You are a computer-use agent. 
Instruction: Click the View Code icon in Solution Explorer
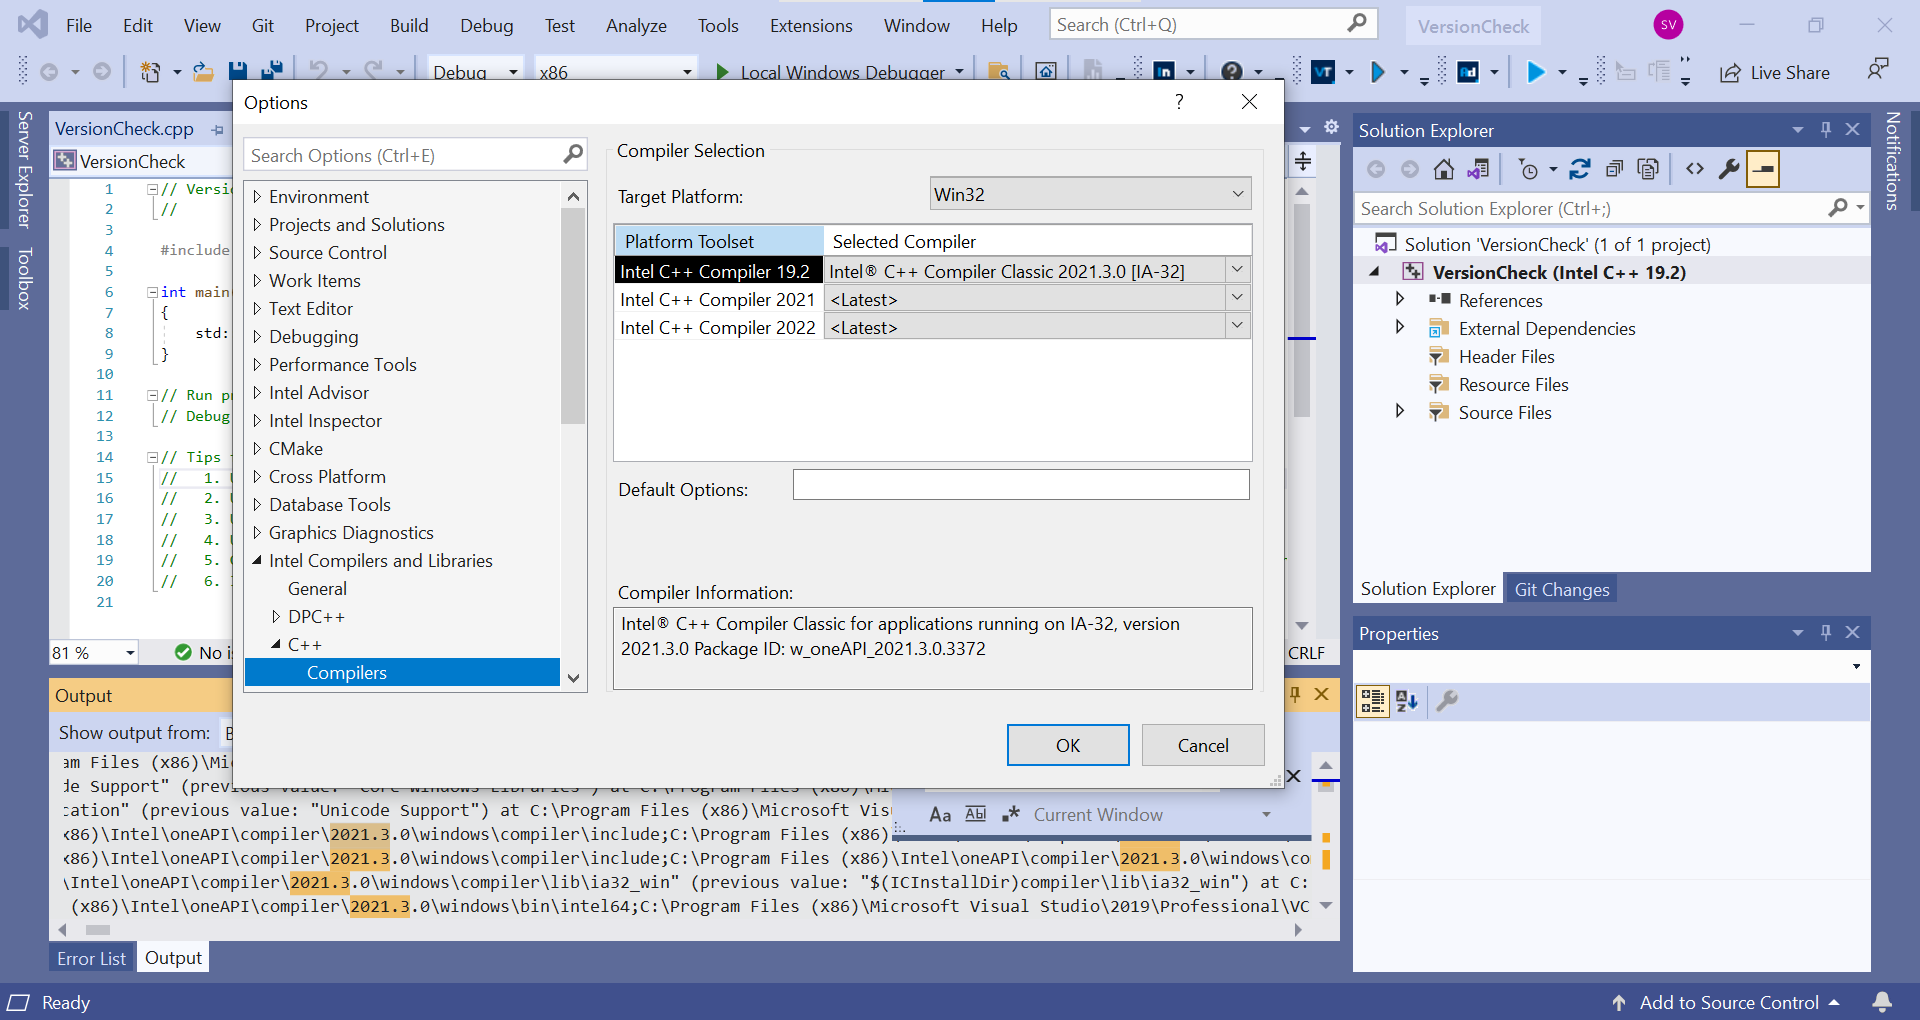point(1695,168)
